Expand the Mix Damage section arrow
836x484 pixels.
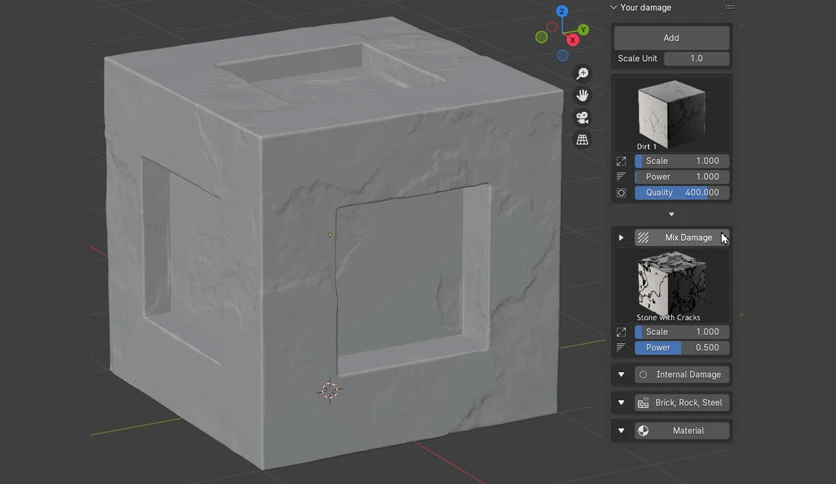(621, 238)
